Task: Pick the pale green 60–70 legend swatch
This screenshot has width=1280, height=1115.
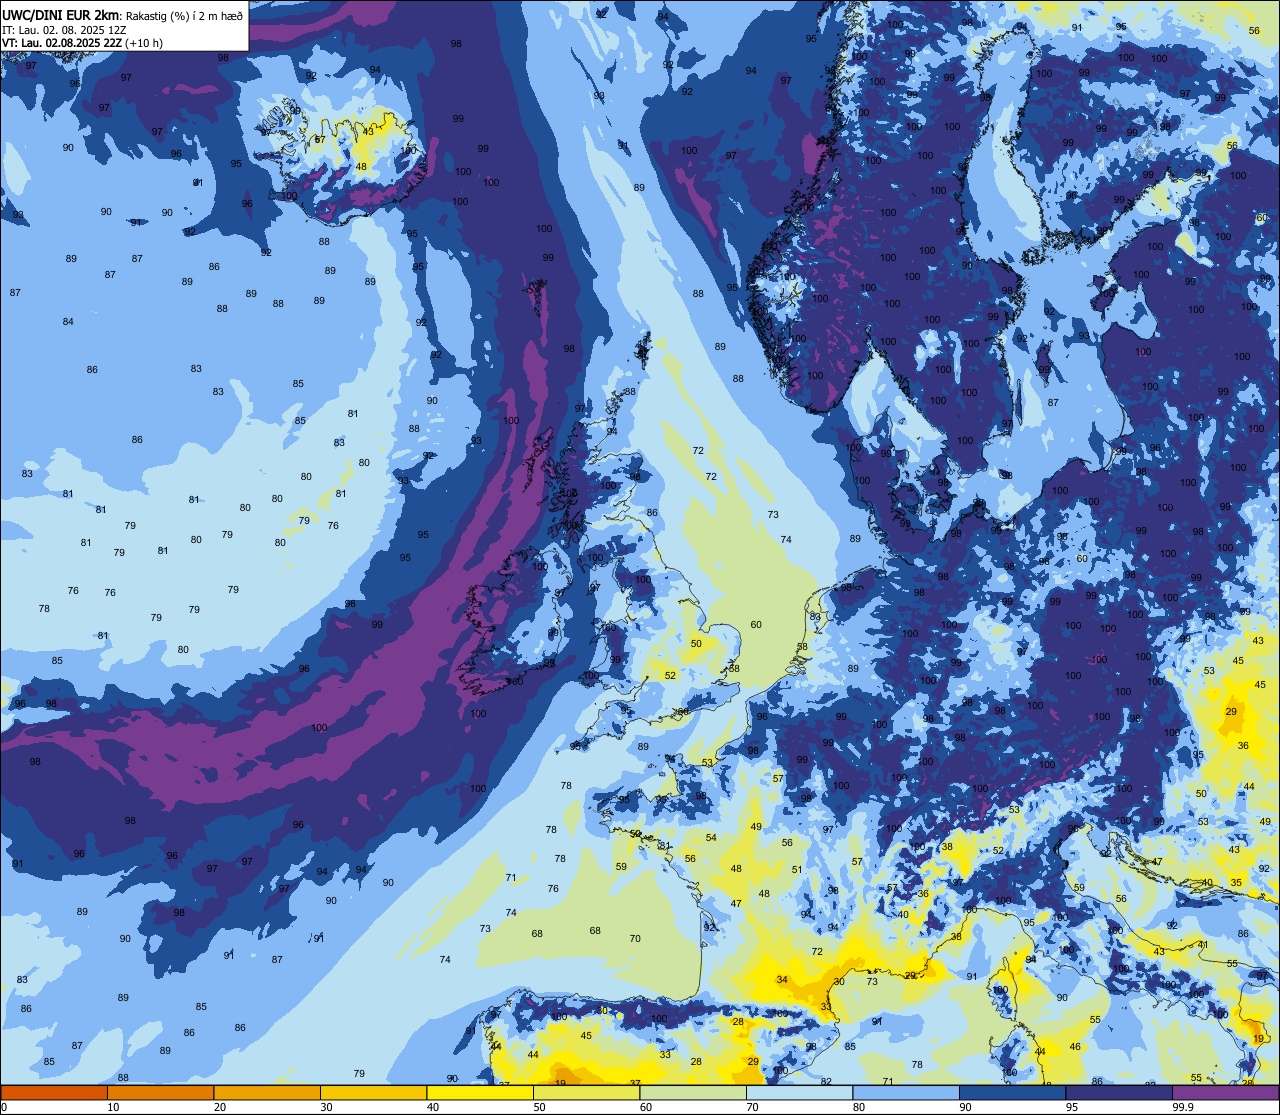Action: tap(693, 1092)
